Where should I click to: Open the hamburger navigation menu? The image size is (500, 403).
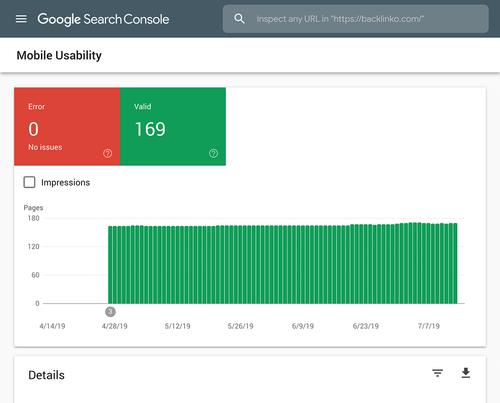(x=21, y=19)
